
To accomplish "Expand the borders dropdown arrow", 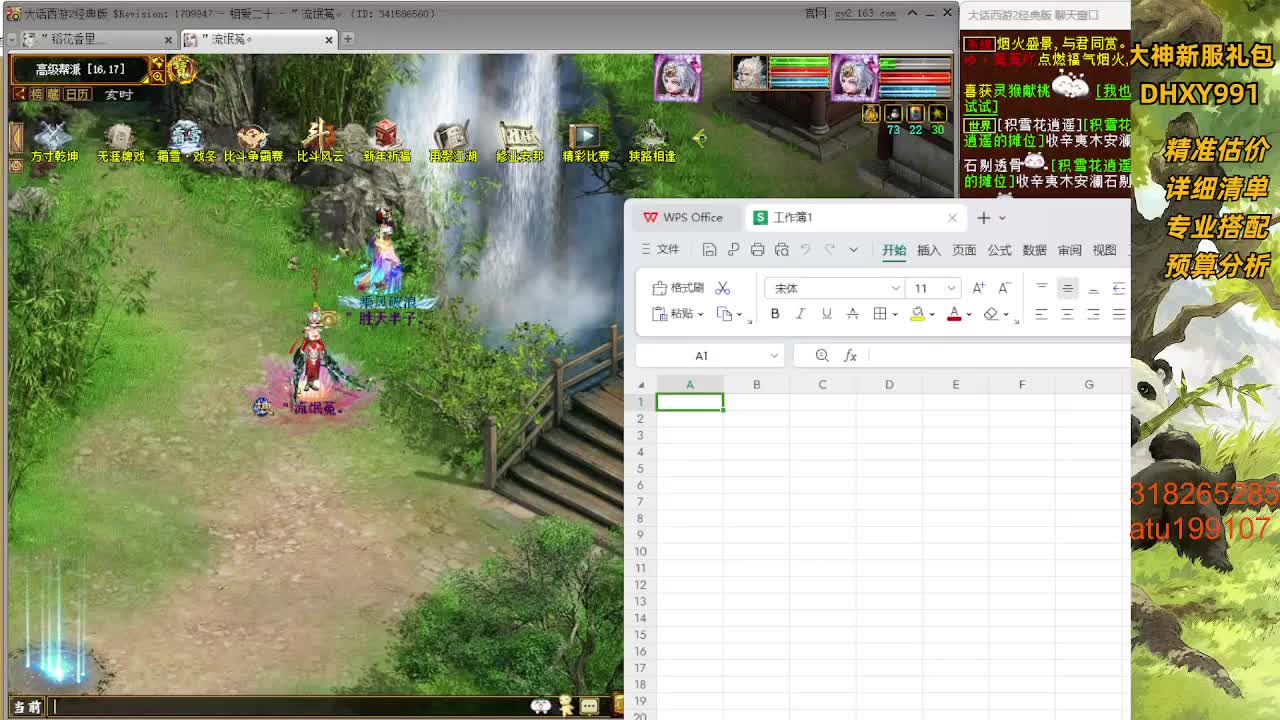I will click(x=894, y=315).
